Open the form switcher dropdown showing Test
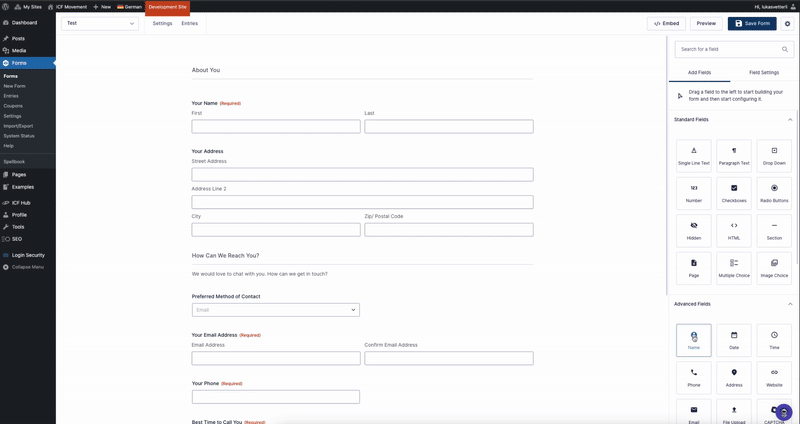The height and width of the screenshot is (424, 800). click(100, 23)
